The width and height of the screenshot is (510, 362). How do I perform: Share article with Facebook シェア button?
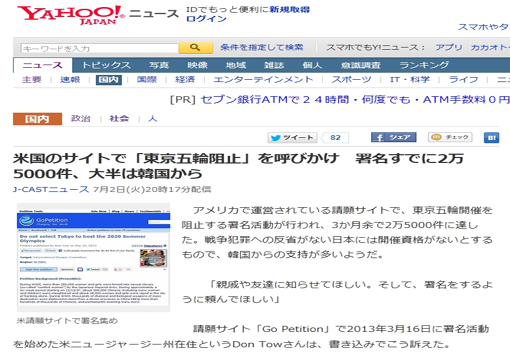(394, 137)
